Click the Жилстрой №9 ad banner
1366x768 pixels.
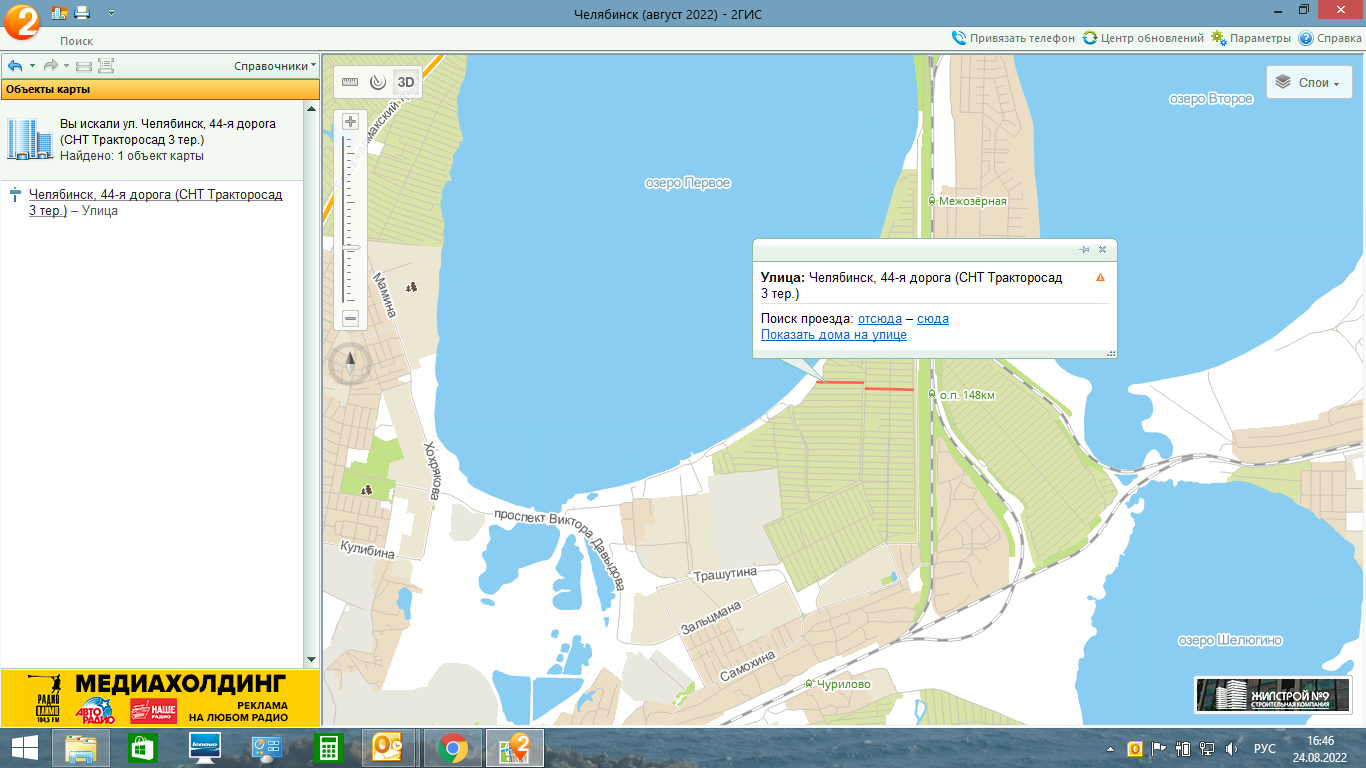pos(1273,695)
